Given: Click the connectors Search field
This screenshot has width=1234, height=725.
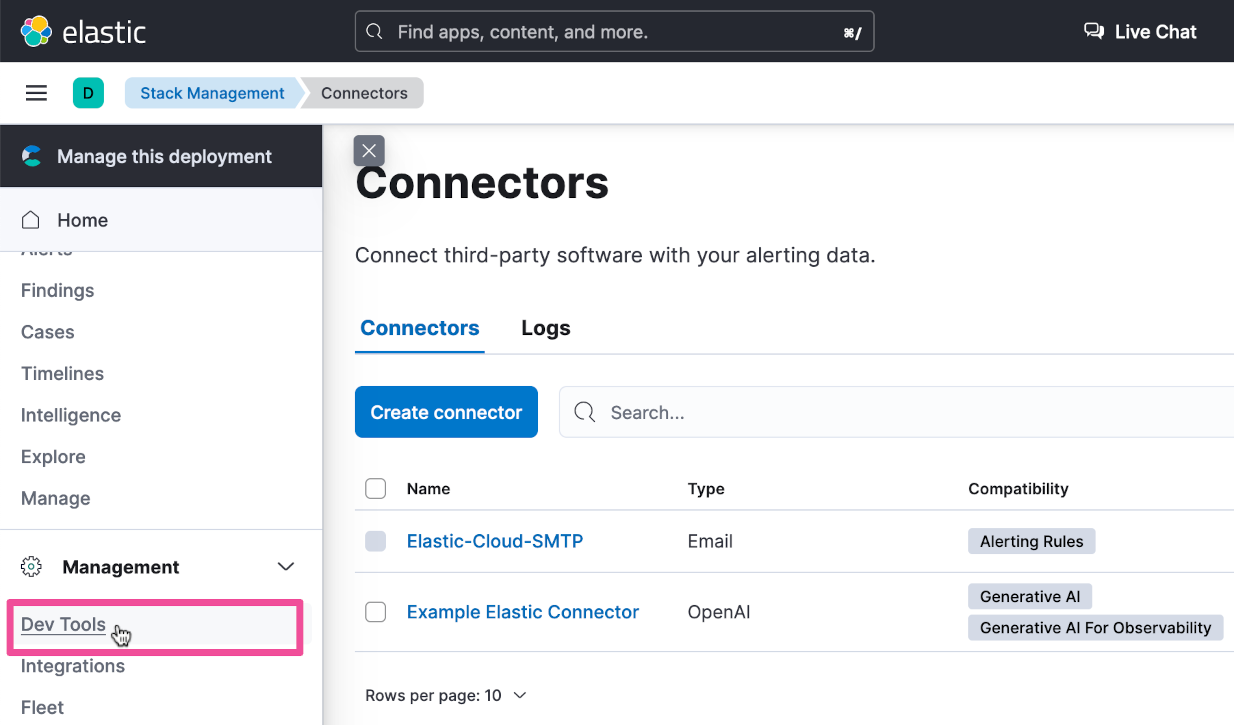Looking at the screenshot, I should (900, 412).
